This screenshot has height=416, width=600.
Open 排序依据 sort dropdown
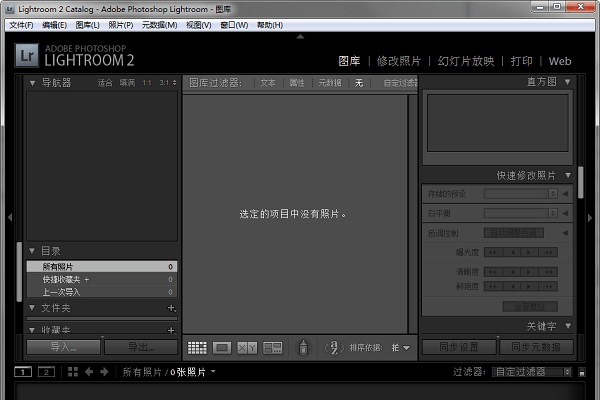coord(401,347)
